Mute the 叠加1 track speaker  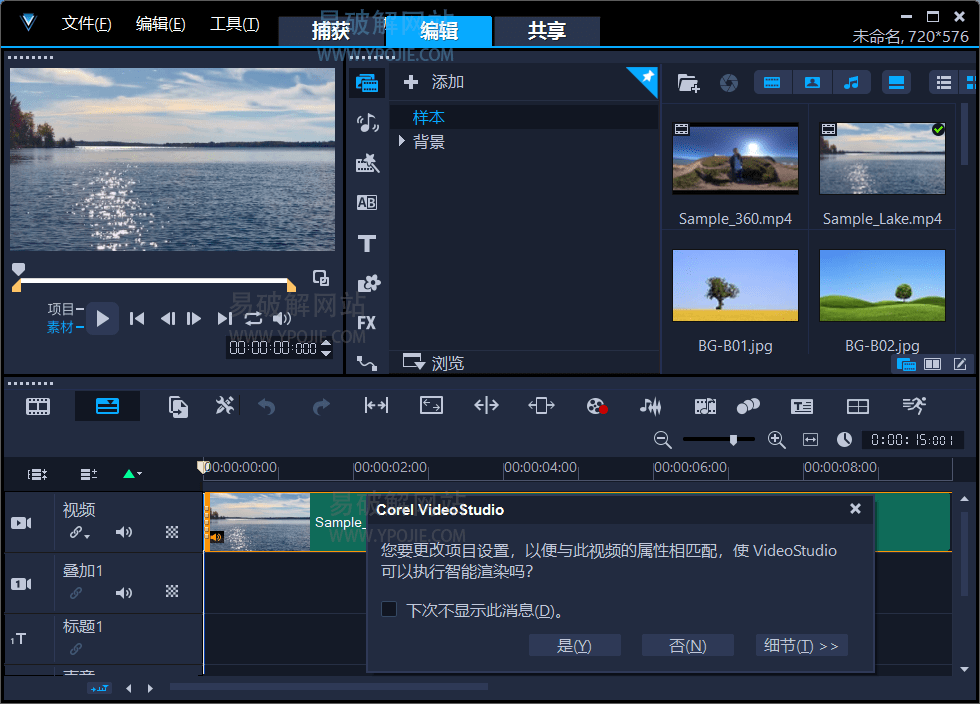[x=124, y=593]
